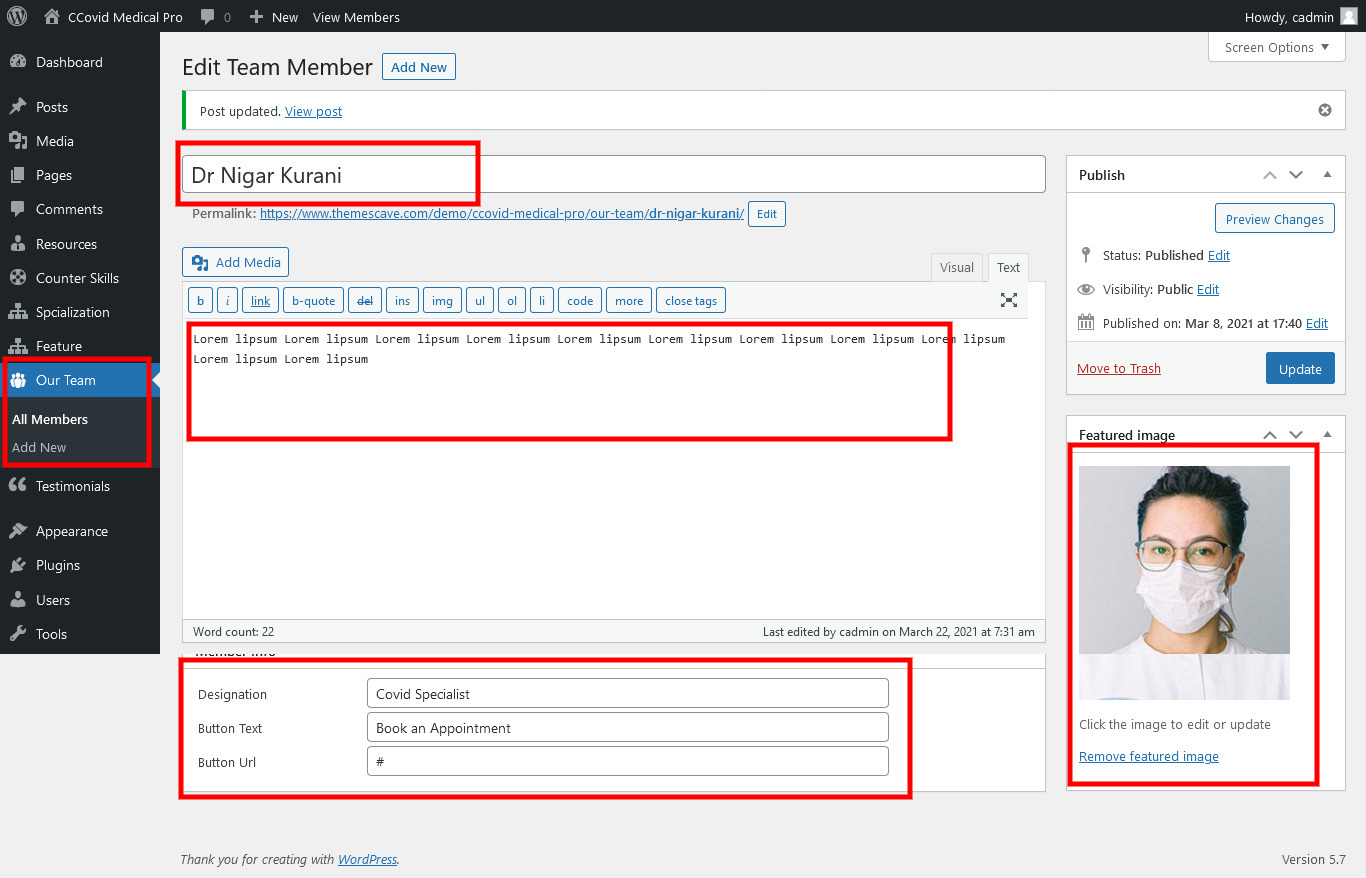Switch to the Text editor tab
Image resolution: width=1366 pixels, height=878 pixels.
(1008, 267)
